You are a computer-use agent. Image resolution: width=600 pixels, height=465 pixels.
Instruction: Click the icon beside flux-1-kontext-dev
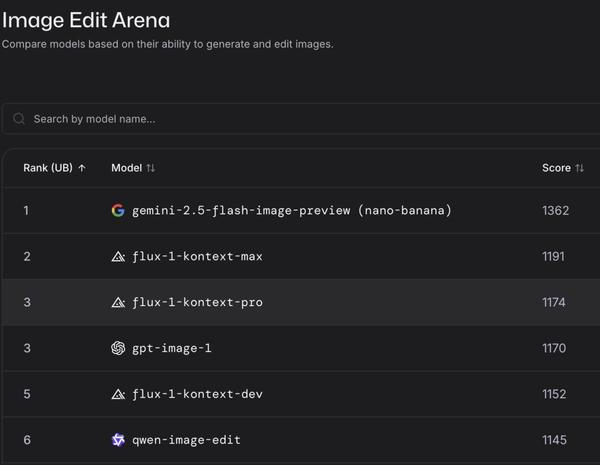[x=118, y=395]
